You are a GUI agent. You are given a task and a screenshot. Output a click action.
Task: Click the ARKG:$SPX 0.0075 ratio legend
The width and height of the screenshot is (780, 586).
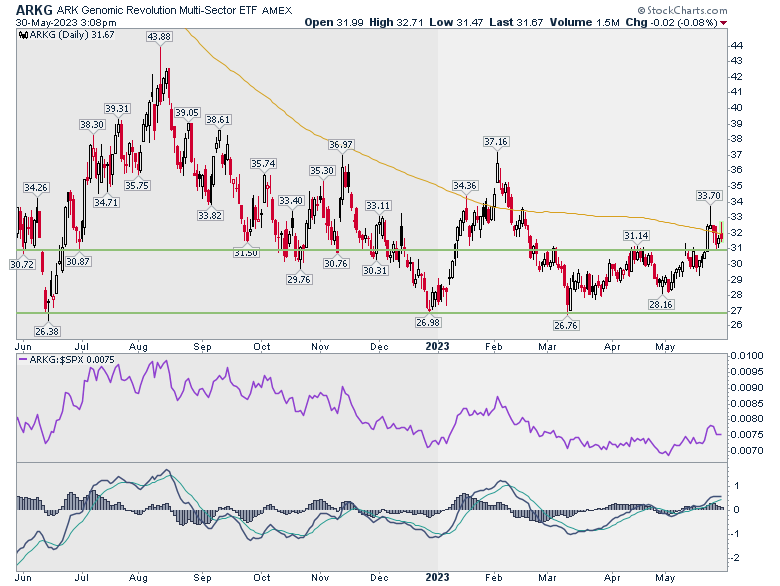(x=68, y=360)
